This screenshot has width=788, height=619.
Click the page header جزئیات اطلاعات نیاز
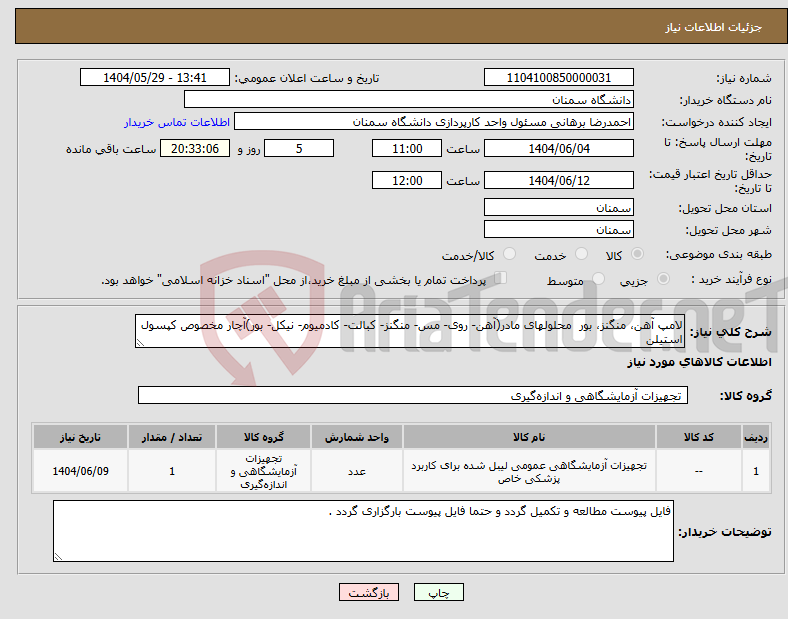[x=713, y=27]
